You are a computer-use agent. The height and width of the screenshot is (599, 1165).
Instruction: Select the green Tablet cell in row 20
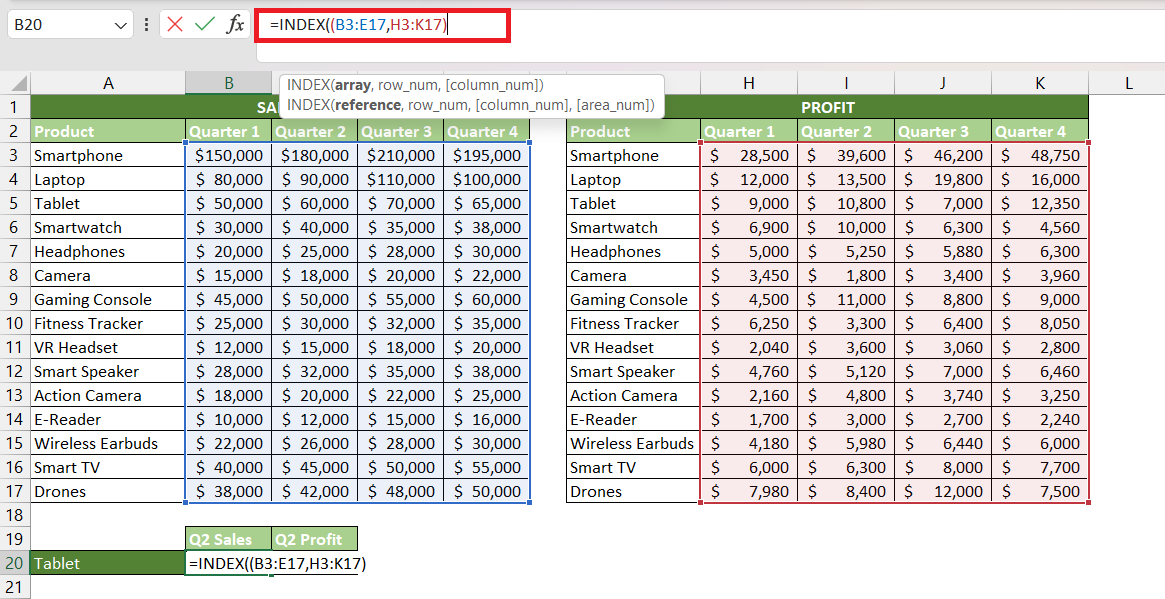click(108, 563)
